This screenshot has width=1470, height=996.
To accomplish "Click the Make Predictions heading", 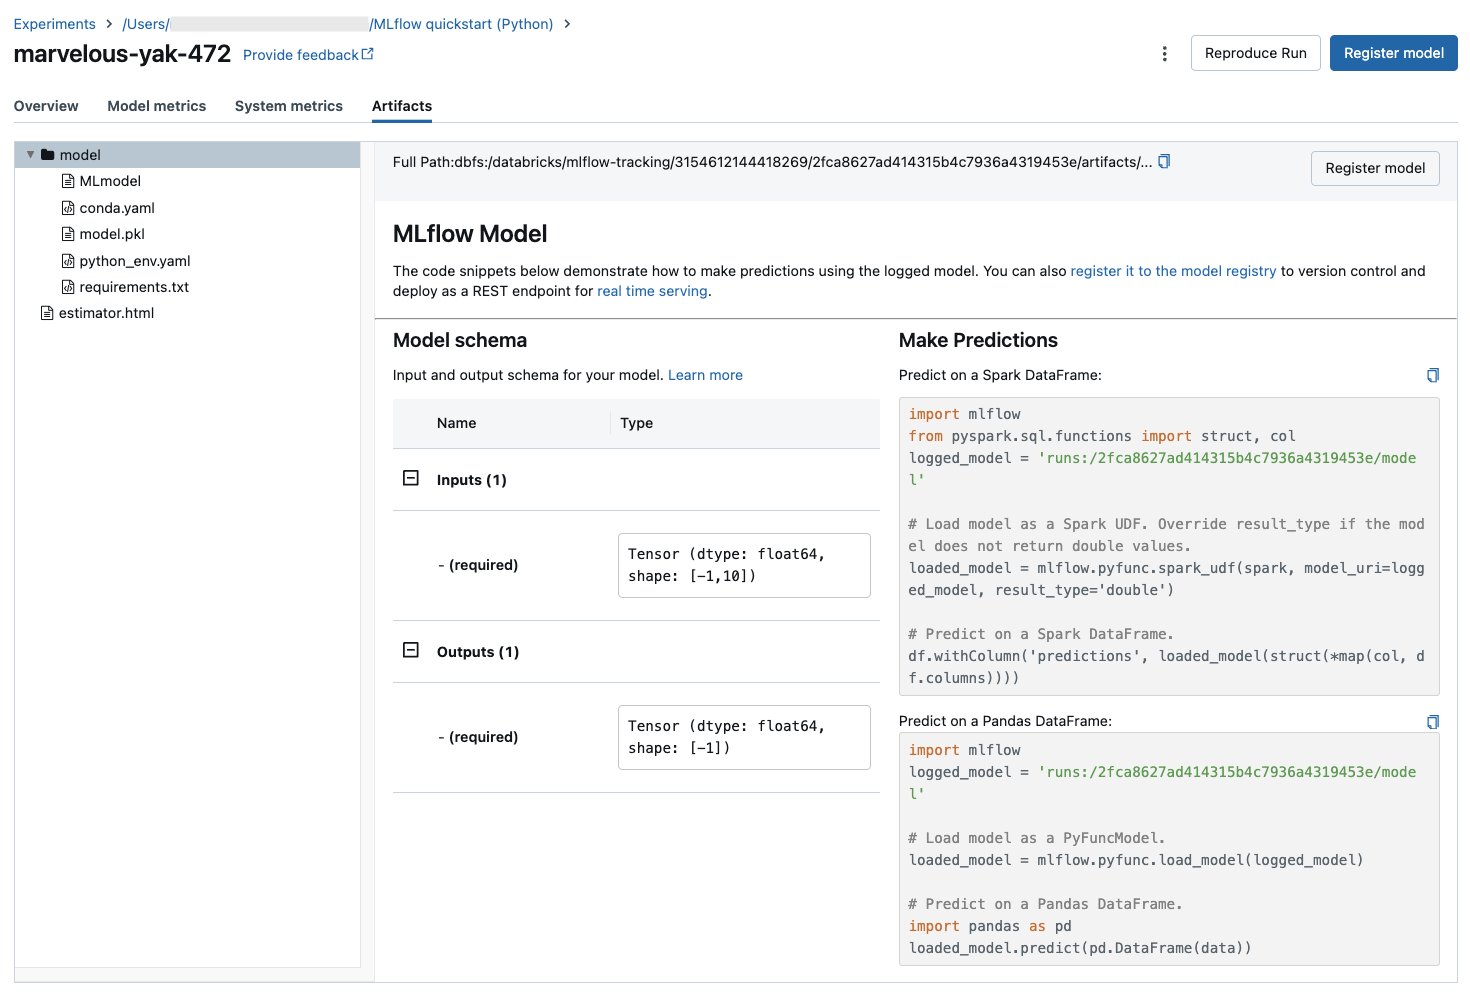I will coord(978,340).
